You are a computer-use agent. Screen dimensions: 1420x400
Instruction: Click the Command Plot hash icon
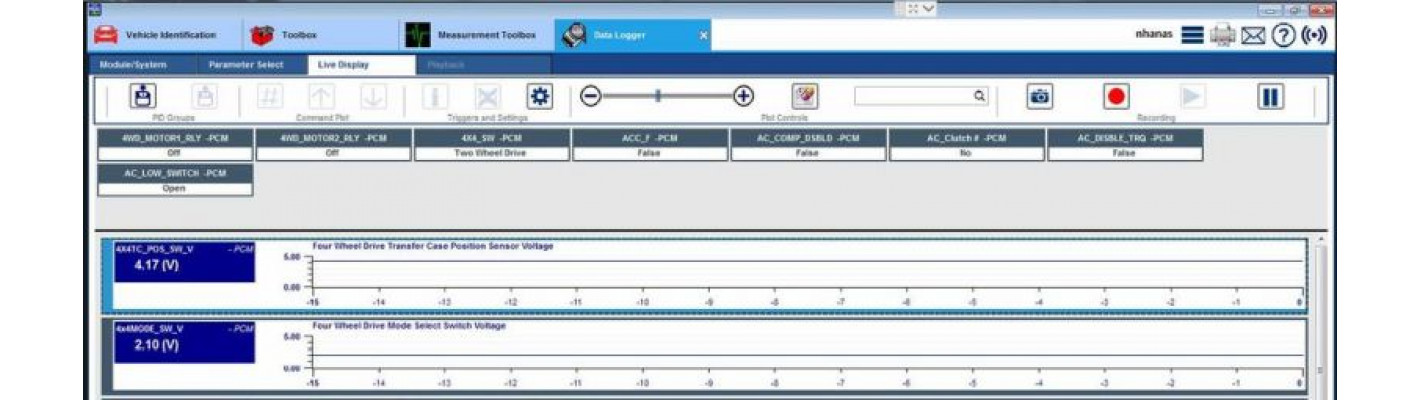point(270,96)
